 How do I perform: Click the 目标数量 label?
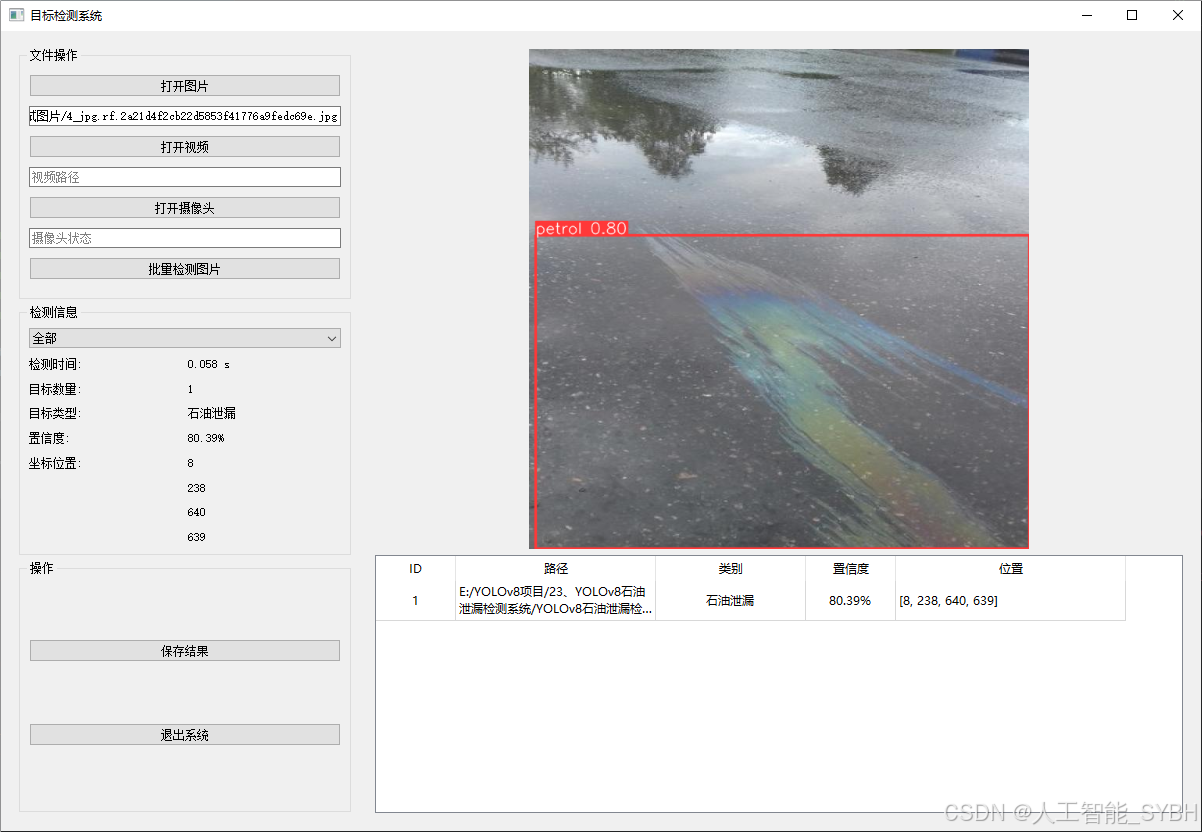54,389
